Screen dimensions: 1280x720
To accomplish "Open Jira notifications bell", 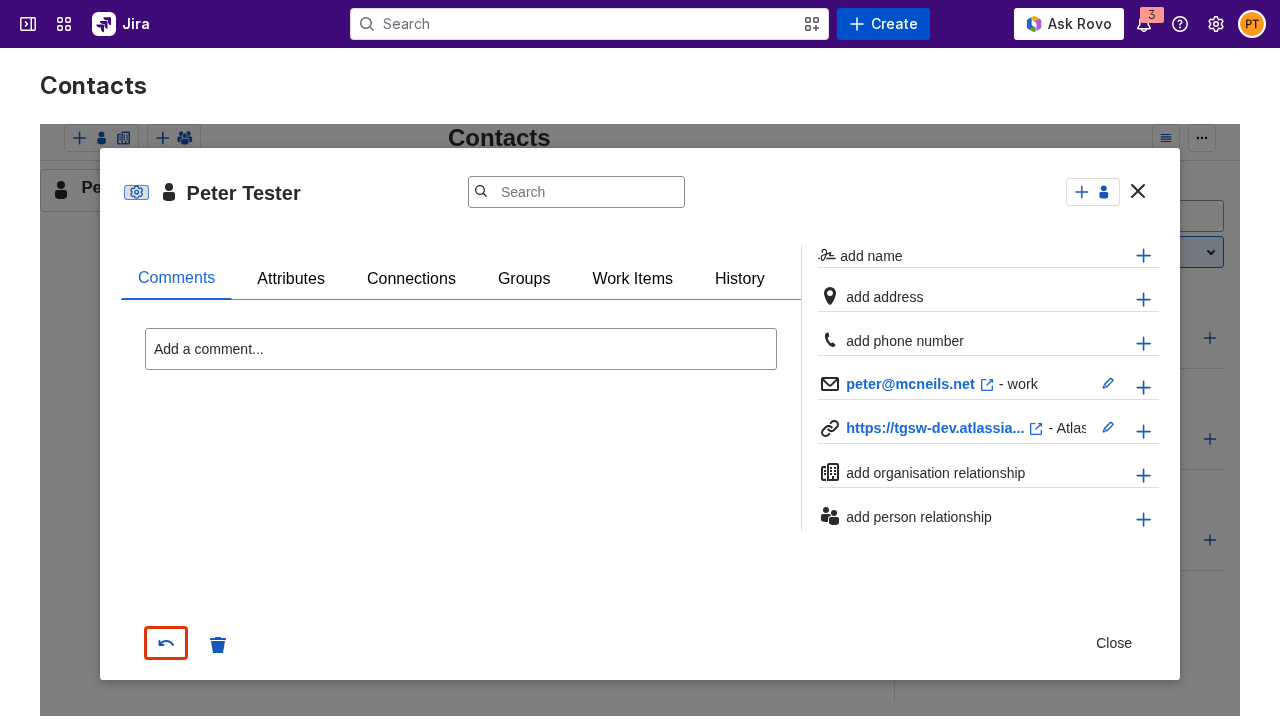I will pos(1144,24).
